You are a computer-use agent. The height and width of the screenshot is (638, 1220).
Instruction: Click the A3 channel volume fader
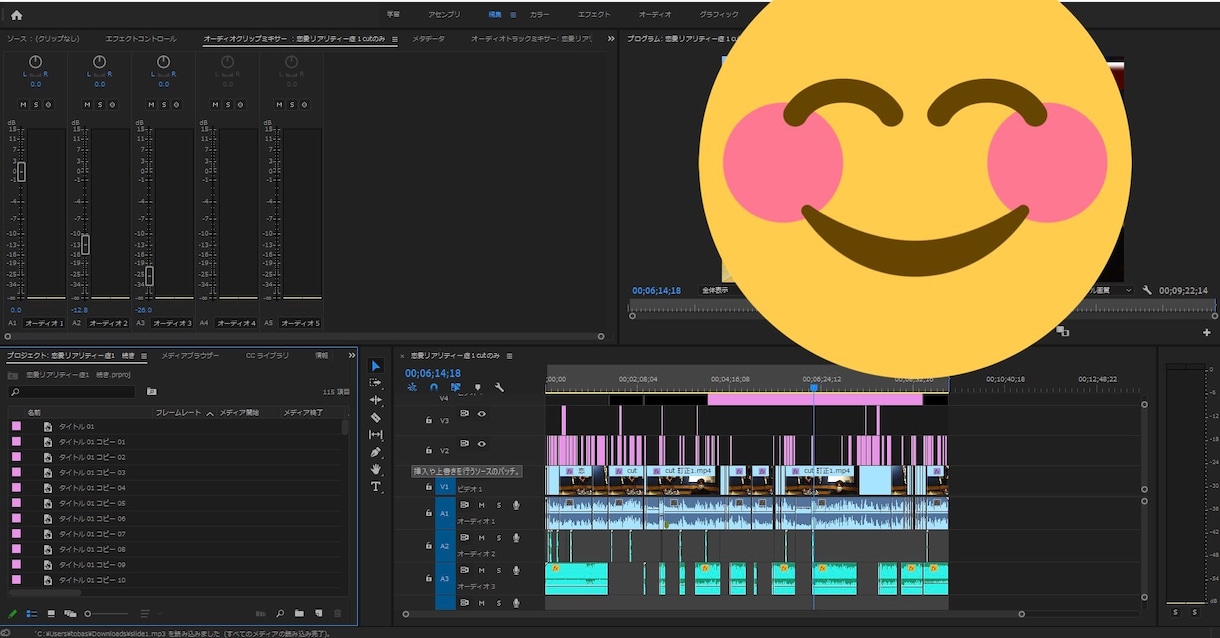[149, 276]
